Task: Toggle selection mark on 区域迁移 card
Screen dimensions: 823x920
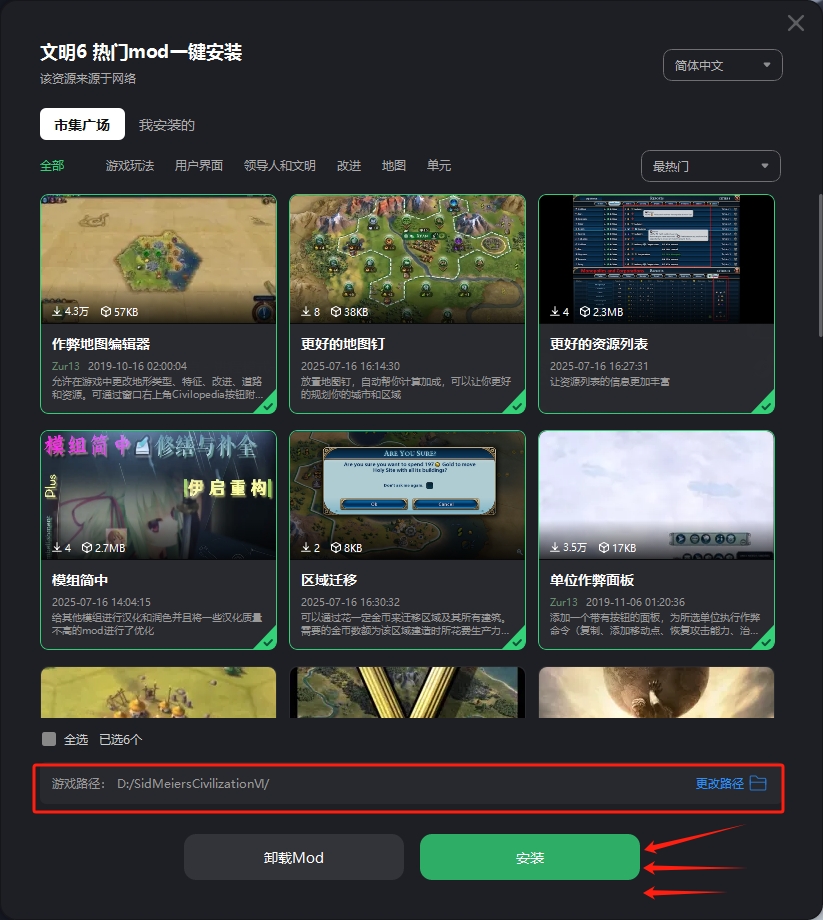Action: (516, 641)
